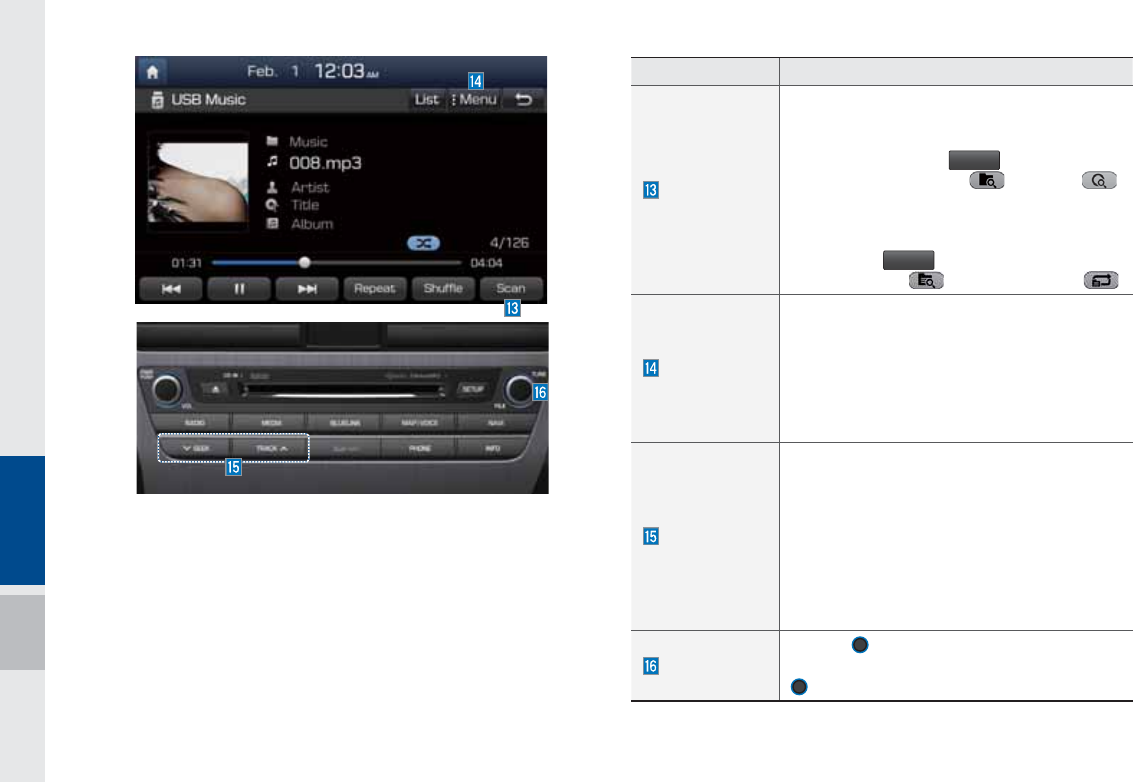This screenshot has height=782, width=1133.
Task: Open the track List
Action: tap(426, 100)
